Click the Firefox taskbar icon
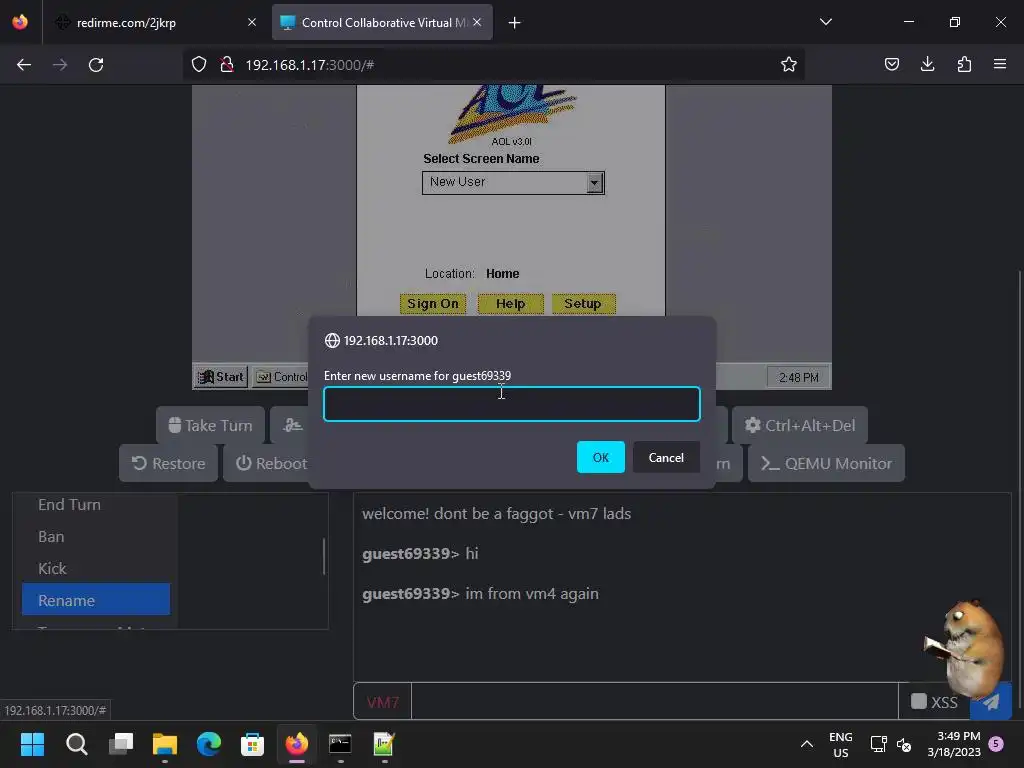The width and height of the screenshot is (1024, 768). point(296,744)
